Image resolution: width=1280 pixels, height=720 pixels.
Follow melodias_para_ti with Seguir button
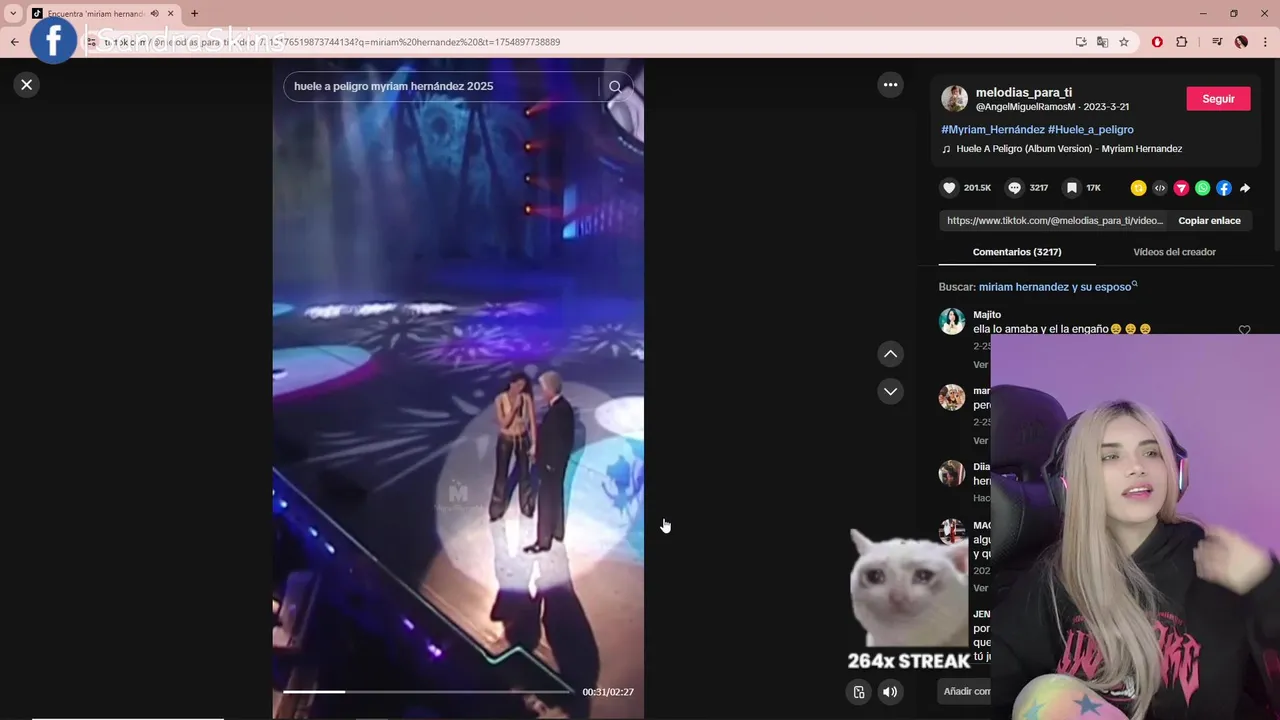point(1218,99)
